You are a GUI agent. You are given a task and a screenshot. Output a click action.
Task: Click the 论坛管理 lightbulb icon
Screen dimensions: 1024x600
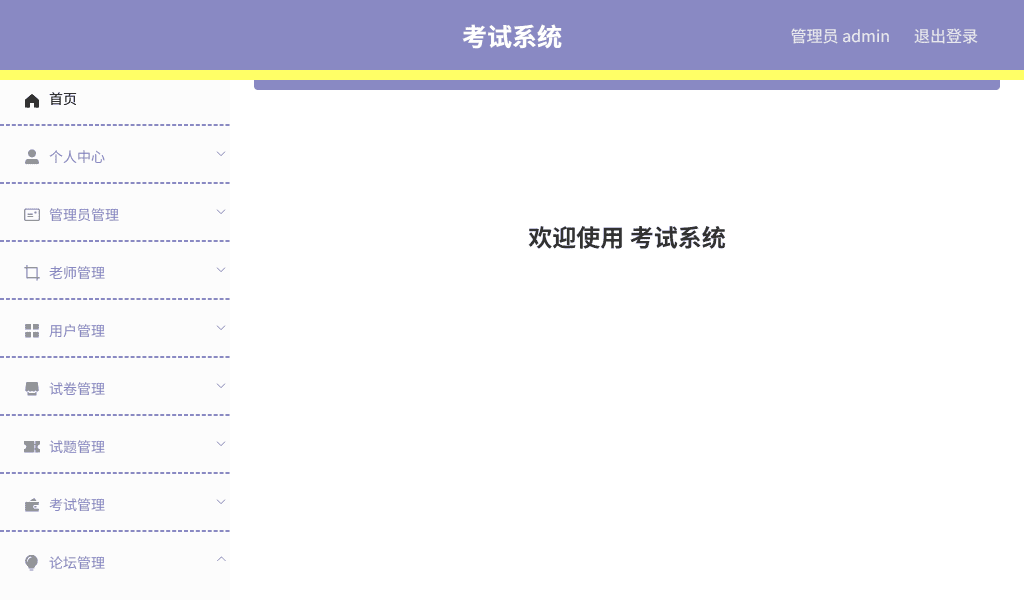click(31, 562)
